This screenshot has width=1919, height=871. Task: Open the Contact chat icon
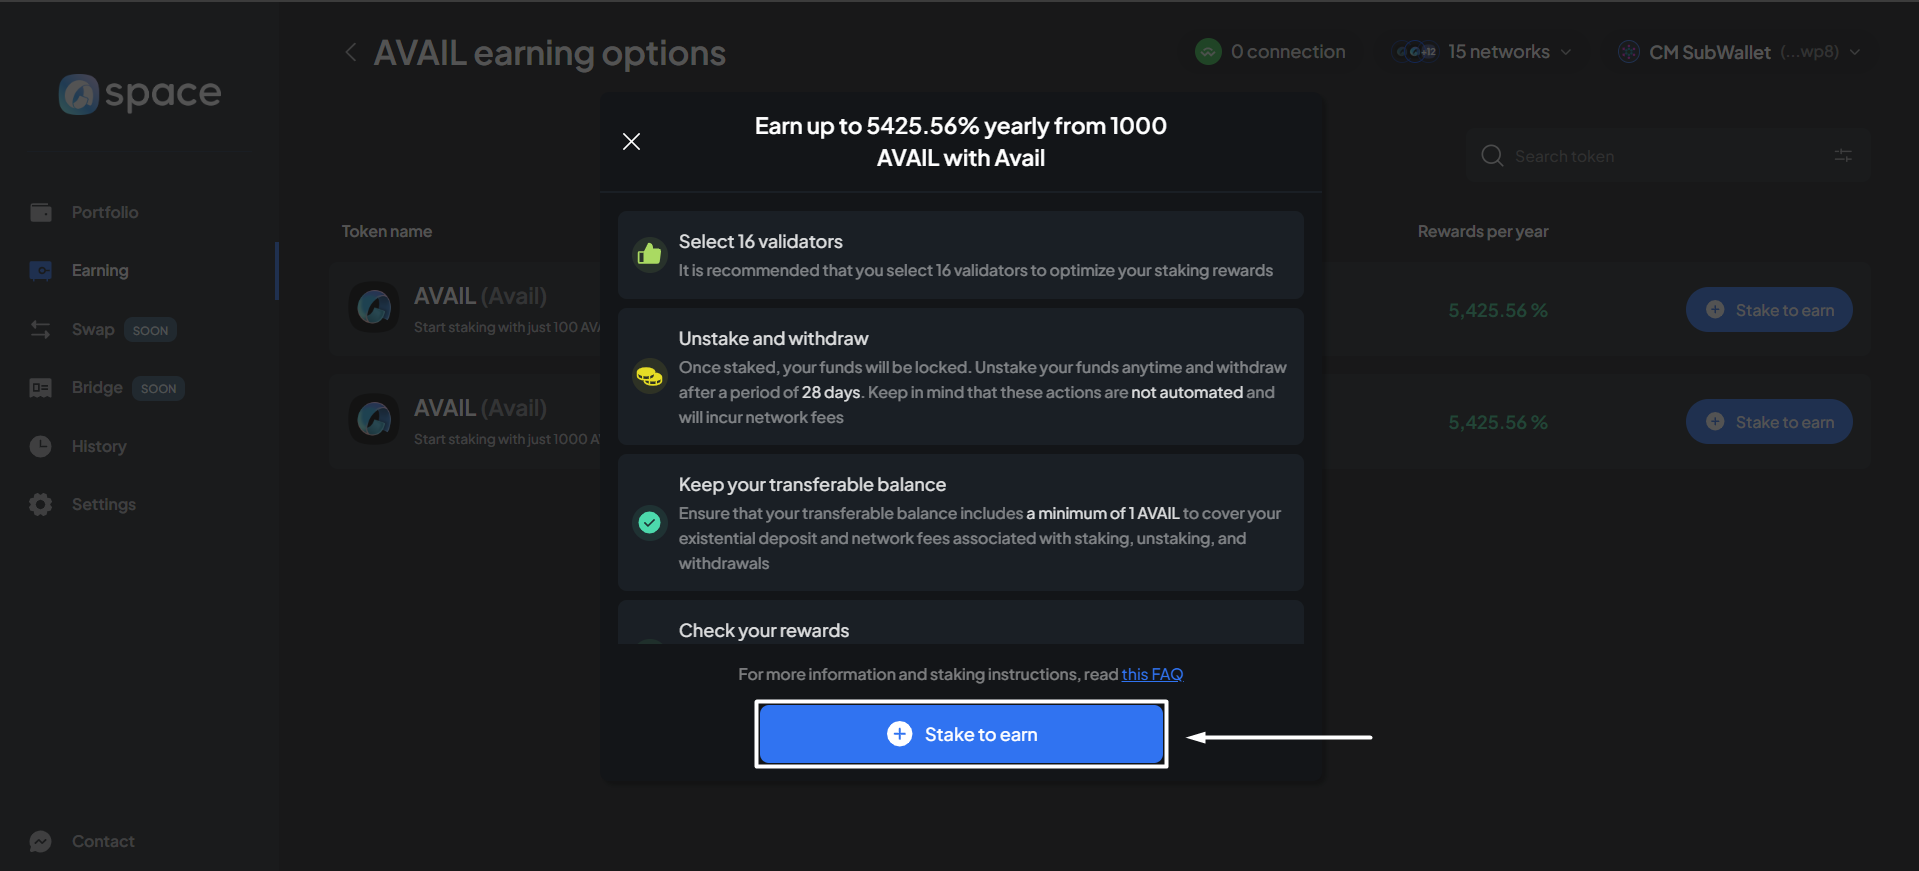(x=41, y=841)
